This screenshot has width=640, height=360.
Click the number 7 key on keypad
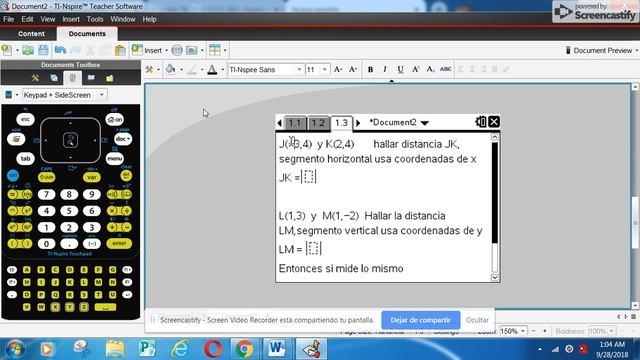(47, 194)
